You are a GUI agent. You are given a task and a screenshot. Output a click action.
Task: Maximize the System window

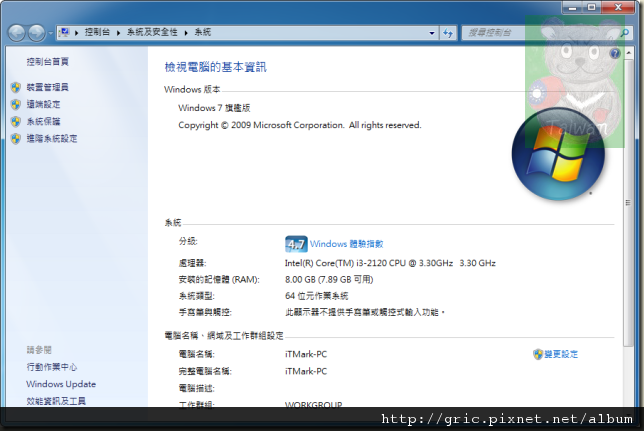click(591, 7)
